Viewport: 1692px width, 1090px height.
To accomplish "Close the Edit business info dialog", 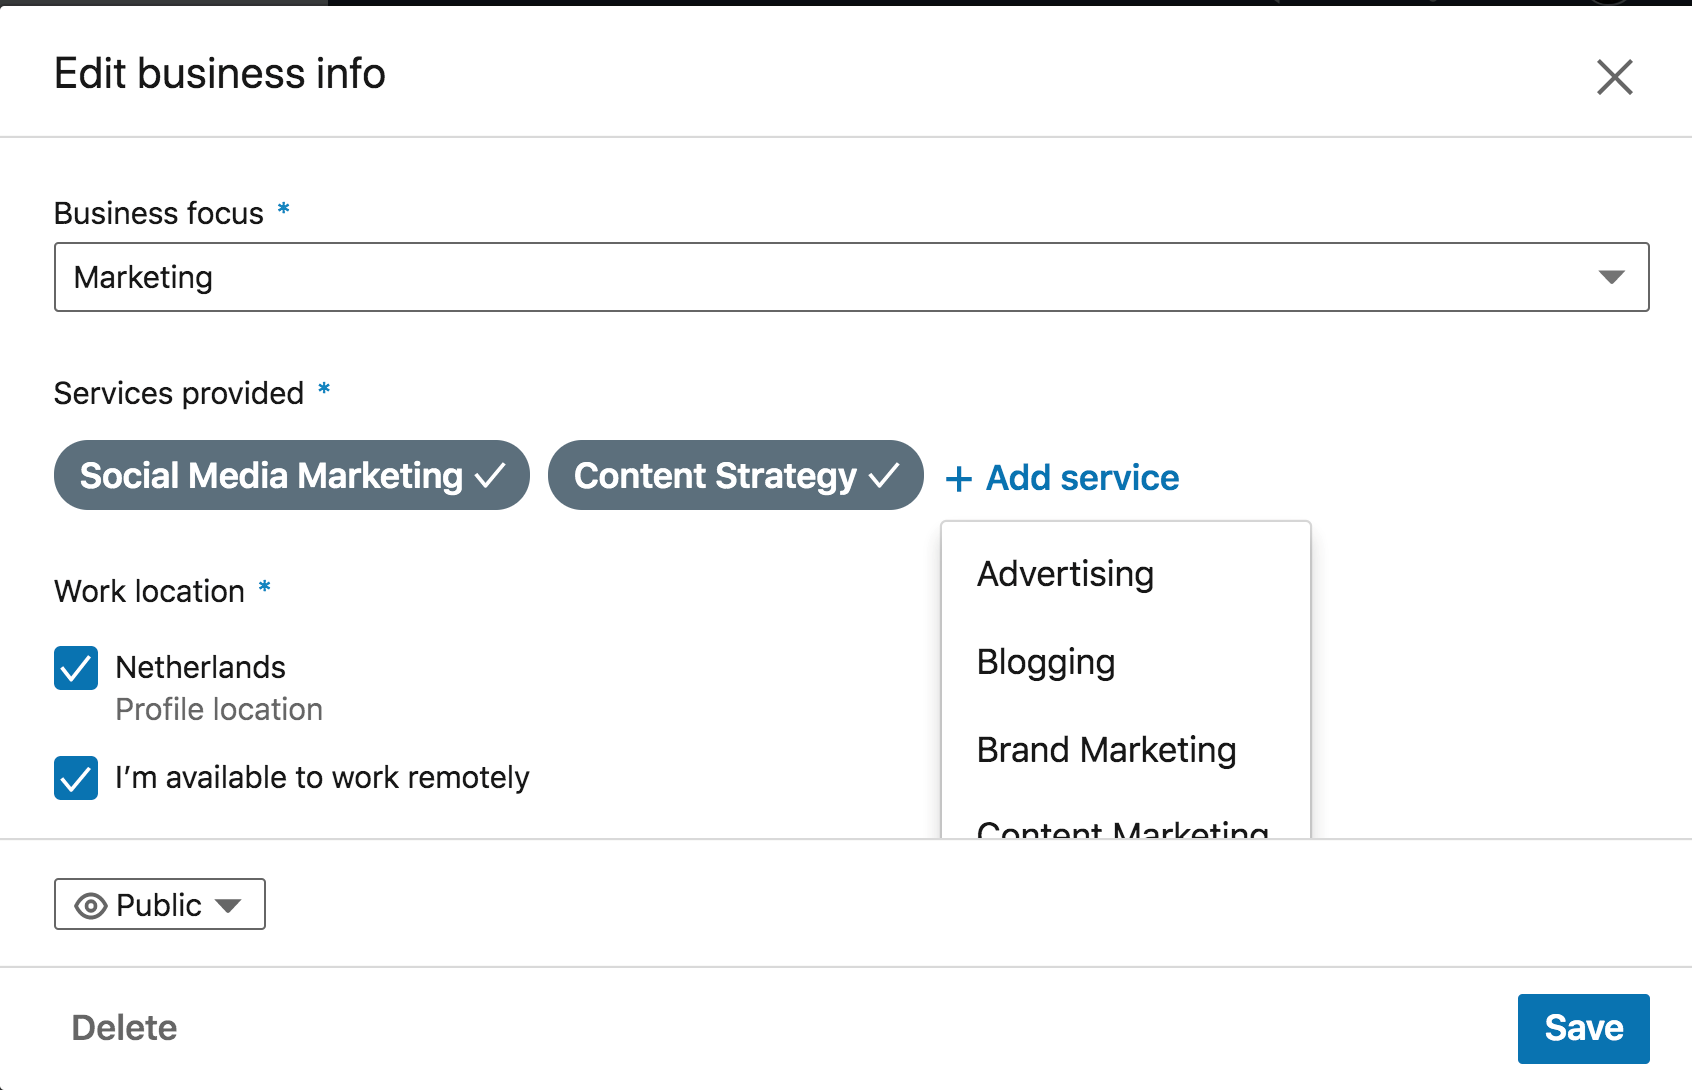I will tap(1614, 77).
